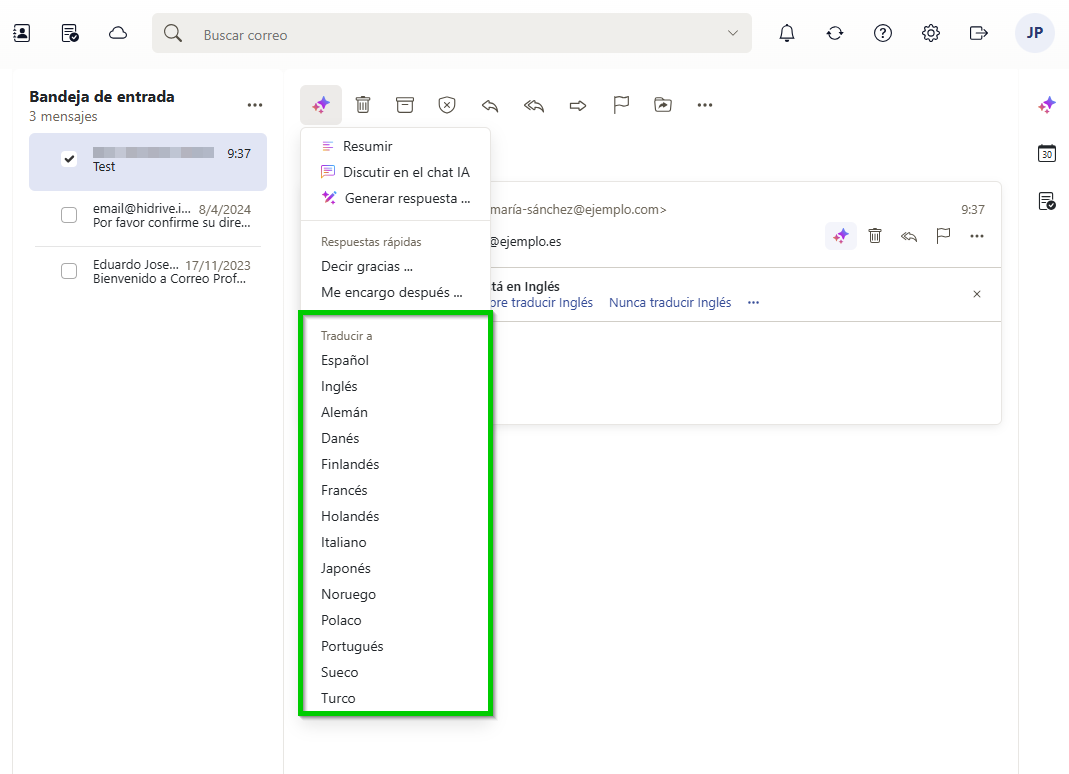The width and height of the screenshot is (1069, 774).
Task: Select the email from email@hidrive.i...
Action: click(x=68, y=214)
